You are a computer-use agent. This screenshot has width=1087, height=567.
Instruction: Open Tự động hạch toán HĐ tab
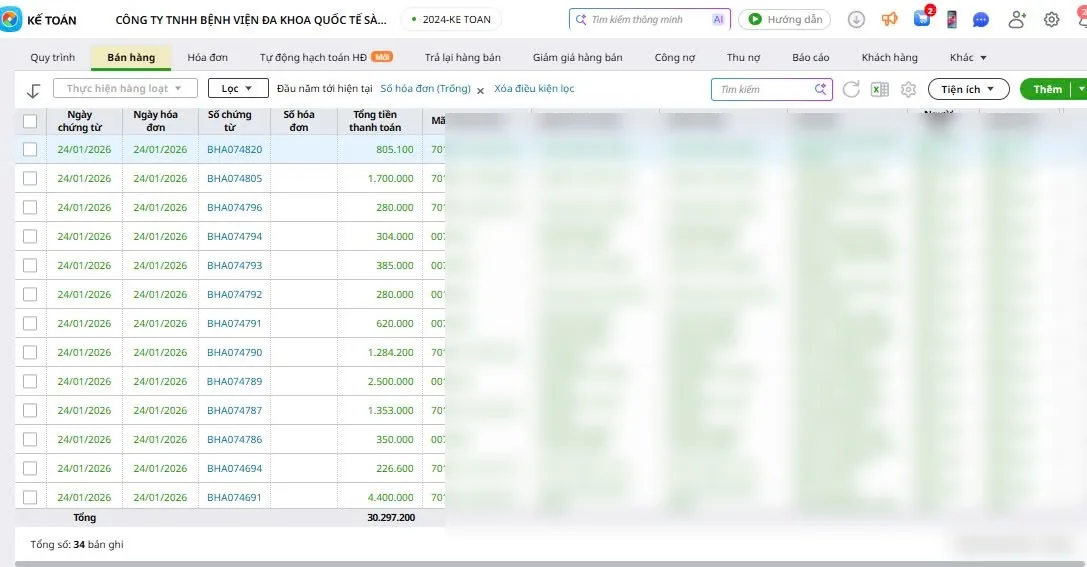point(326,58)
